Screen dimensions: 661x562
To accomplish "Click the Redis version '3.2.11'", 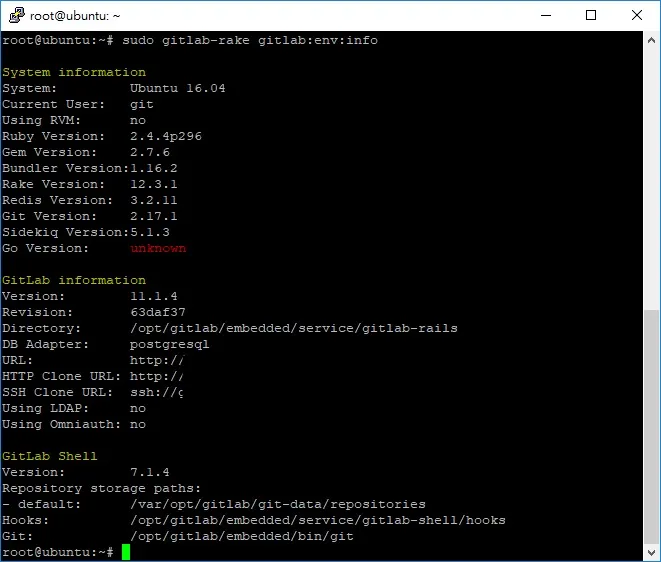I will coord(153,200).
